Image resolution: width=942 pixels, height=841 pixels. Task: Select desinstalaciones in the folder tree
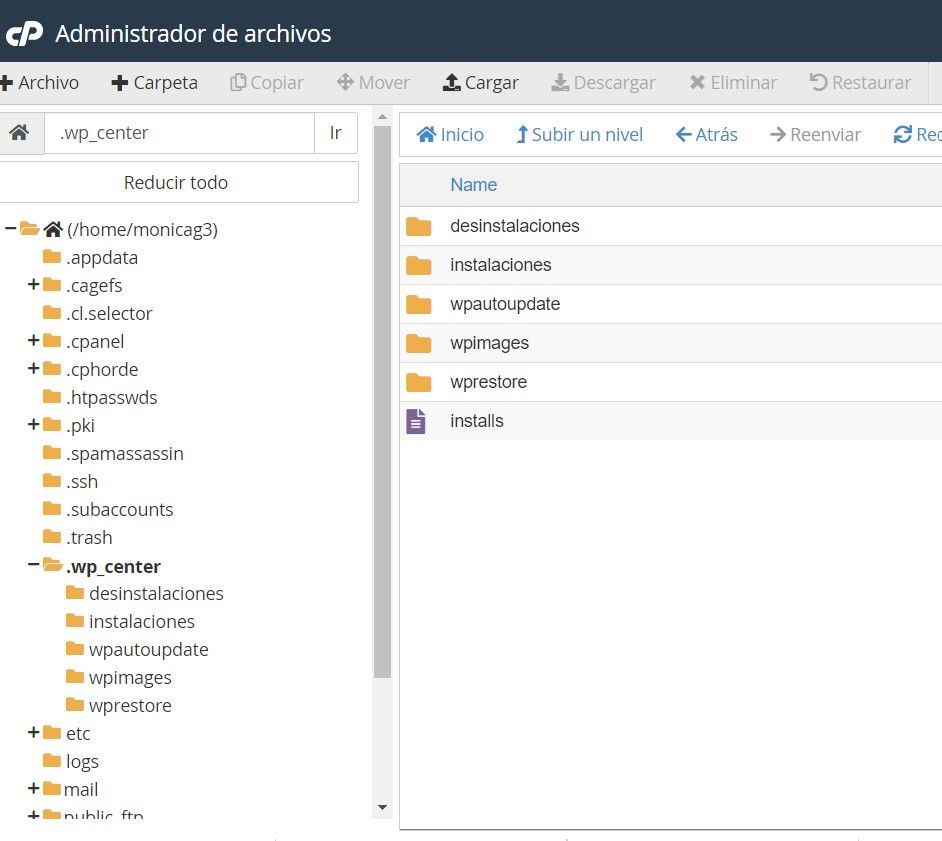click(156, 594)
